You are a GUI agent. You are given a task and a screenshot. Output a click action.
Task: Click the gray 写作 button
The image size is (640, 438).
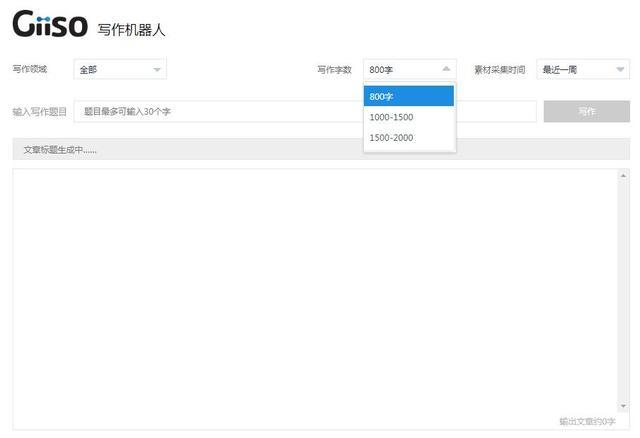pyautogui.click(x=587, y=111)
